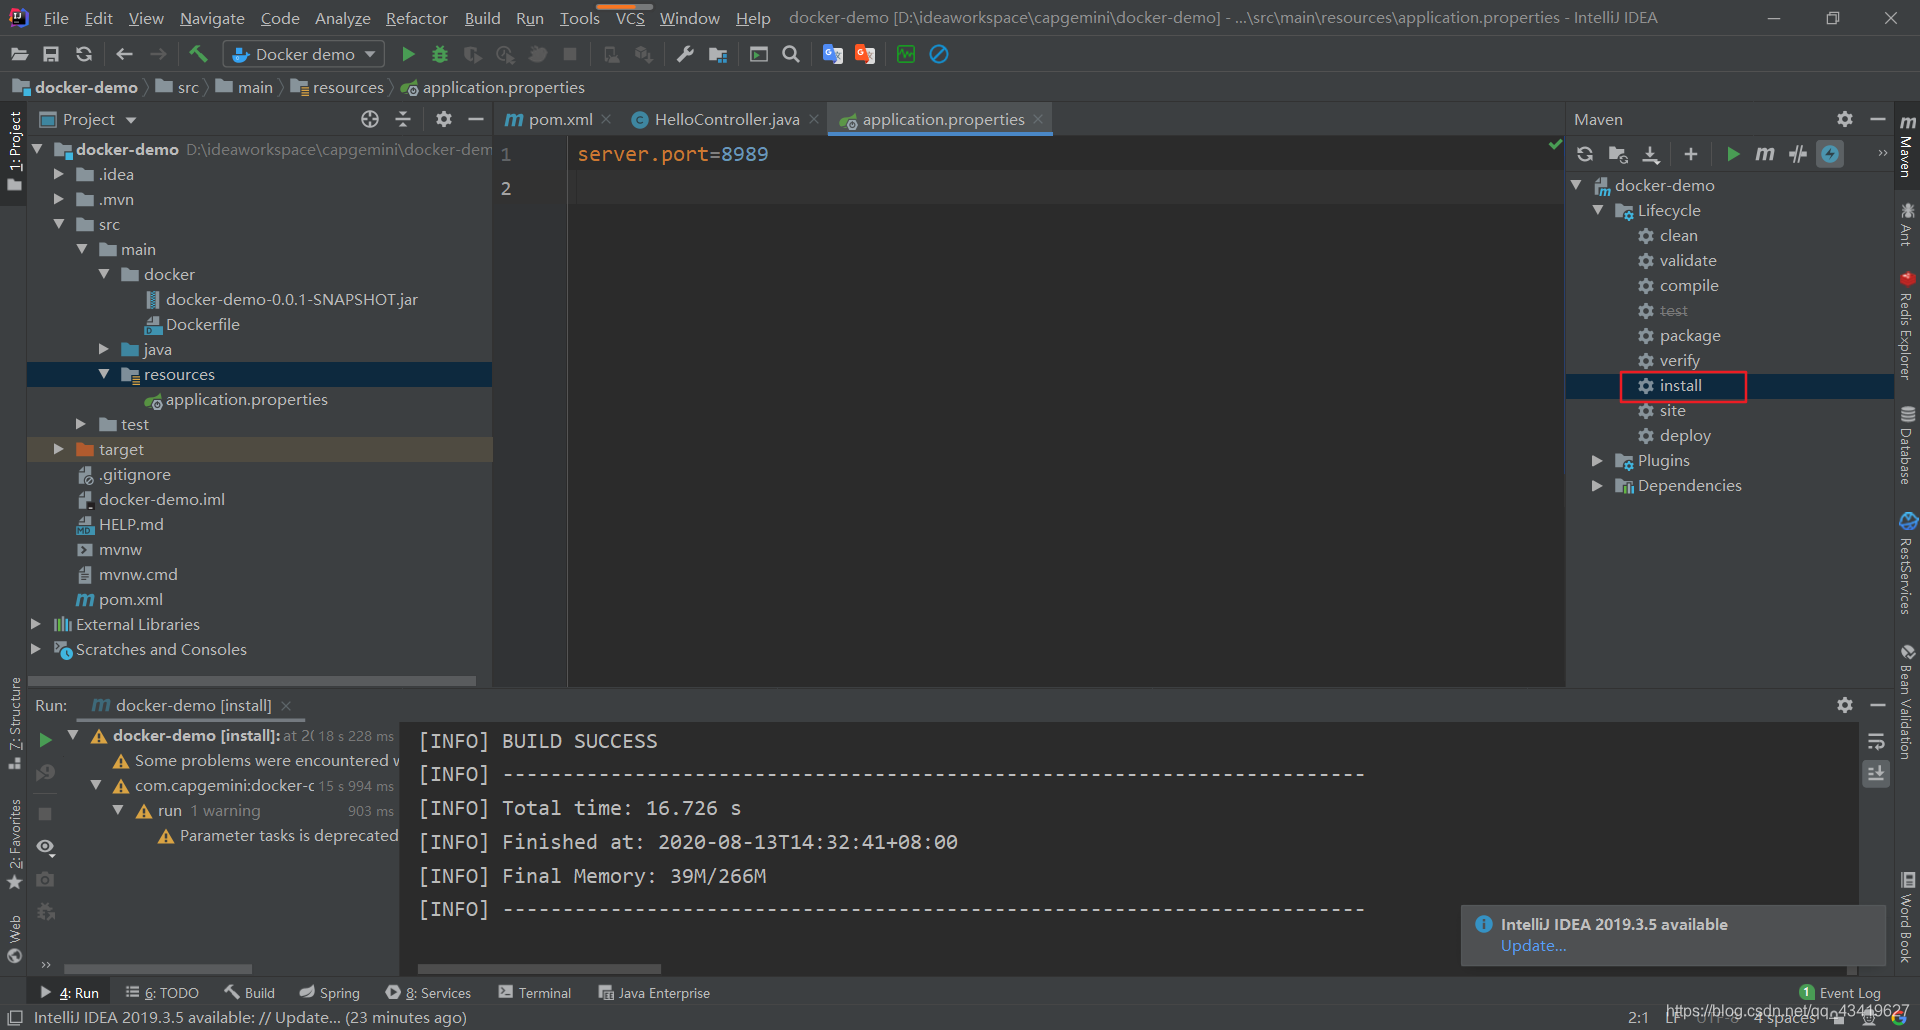Open the TODO tool window
The image size is (1920, 1030).
coord(162,993)
